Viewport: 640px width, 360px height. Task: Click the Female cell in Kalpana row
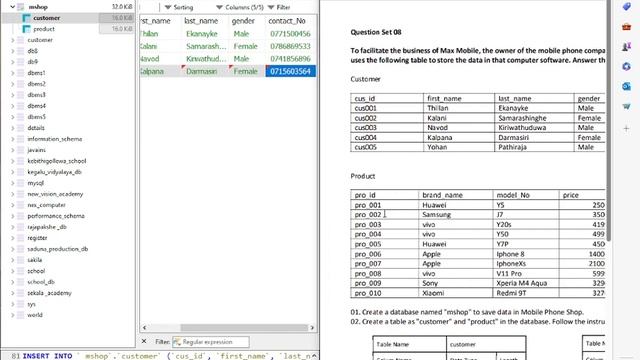click(x=247, y=71)
